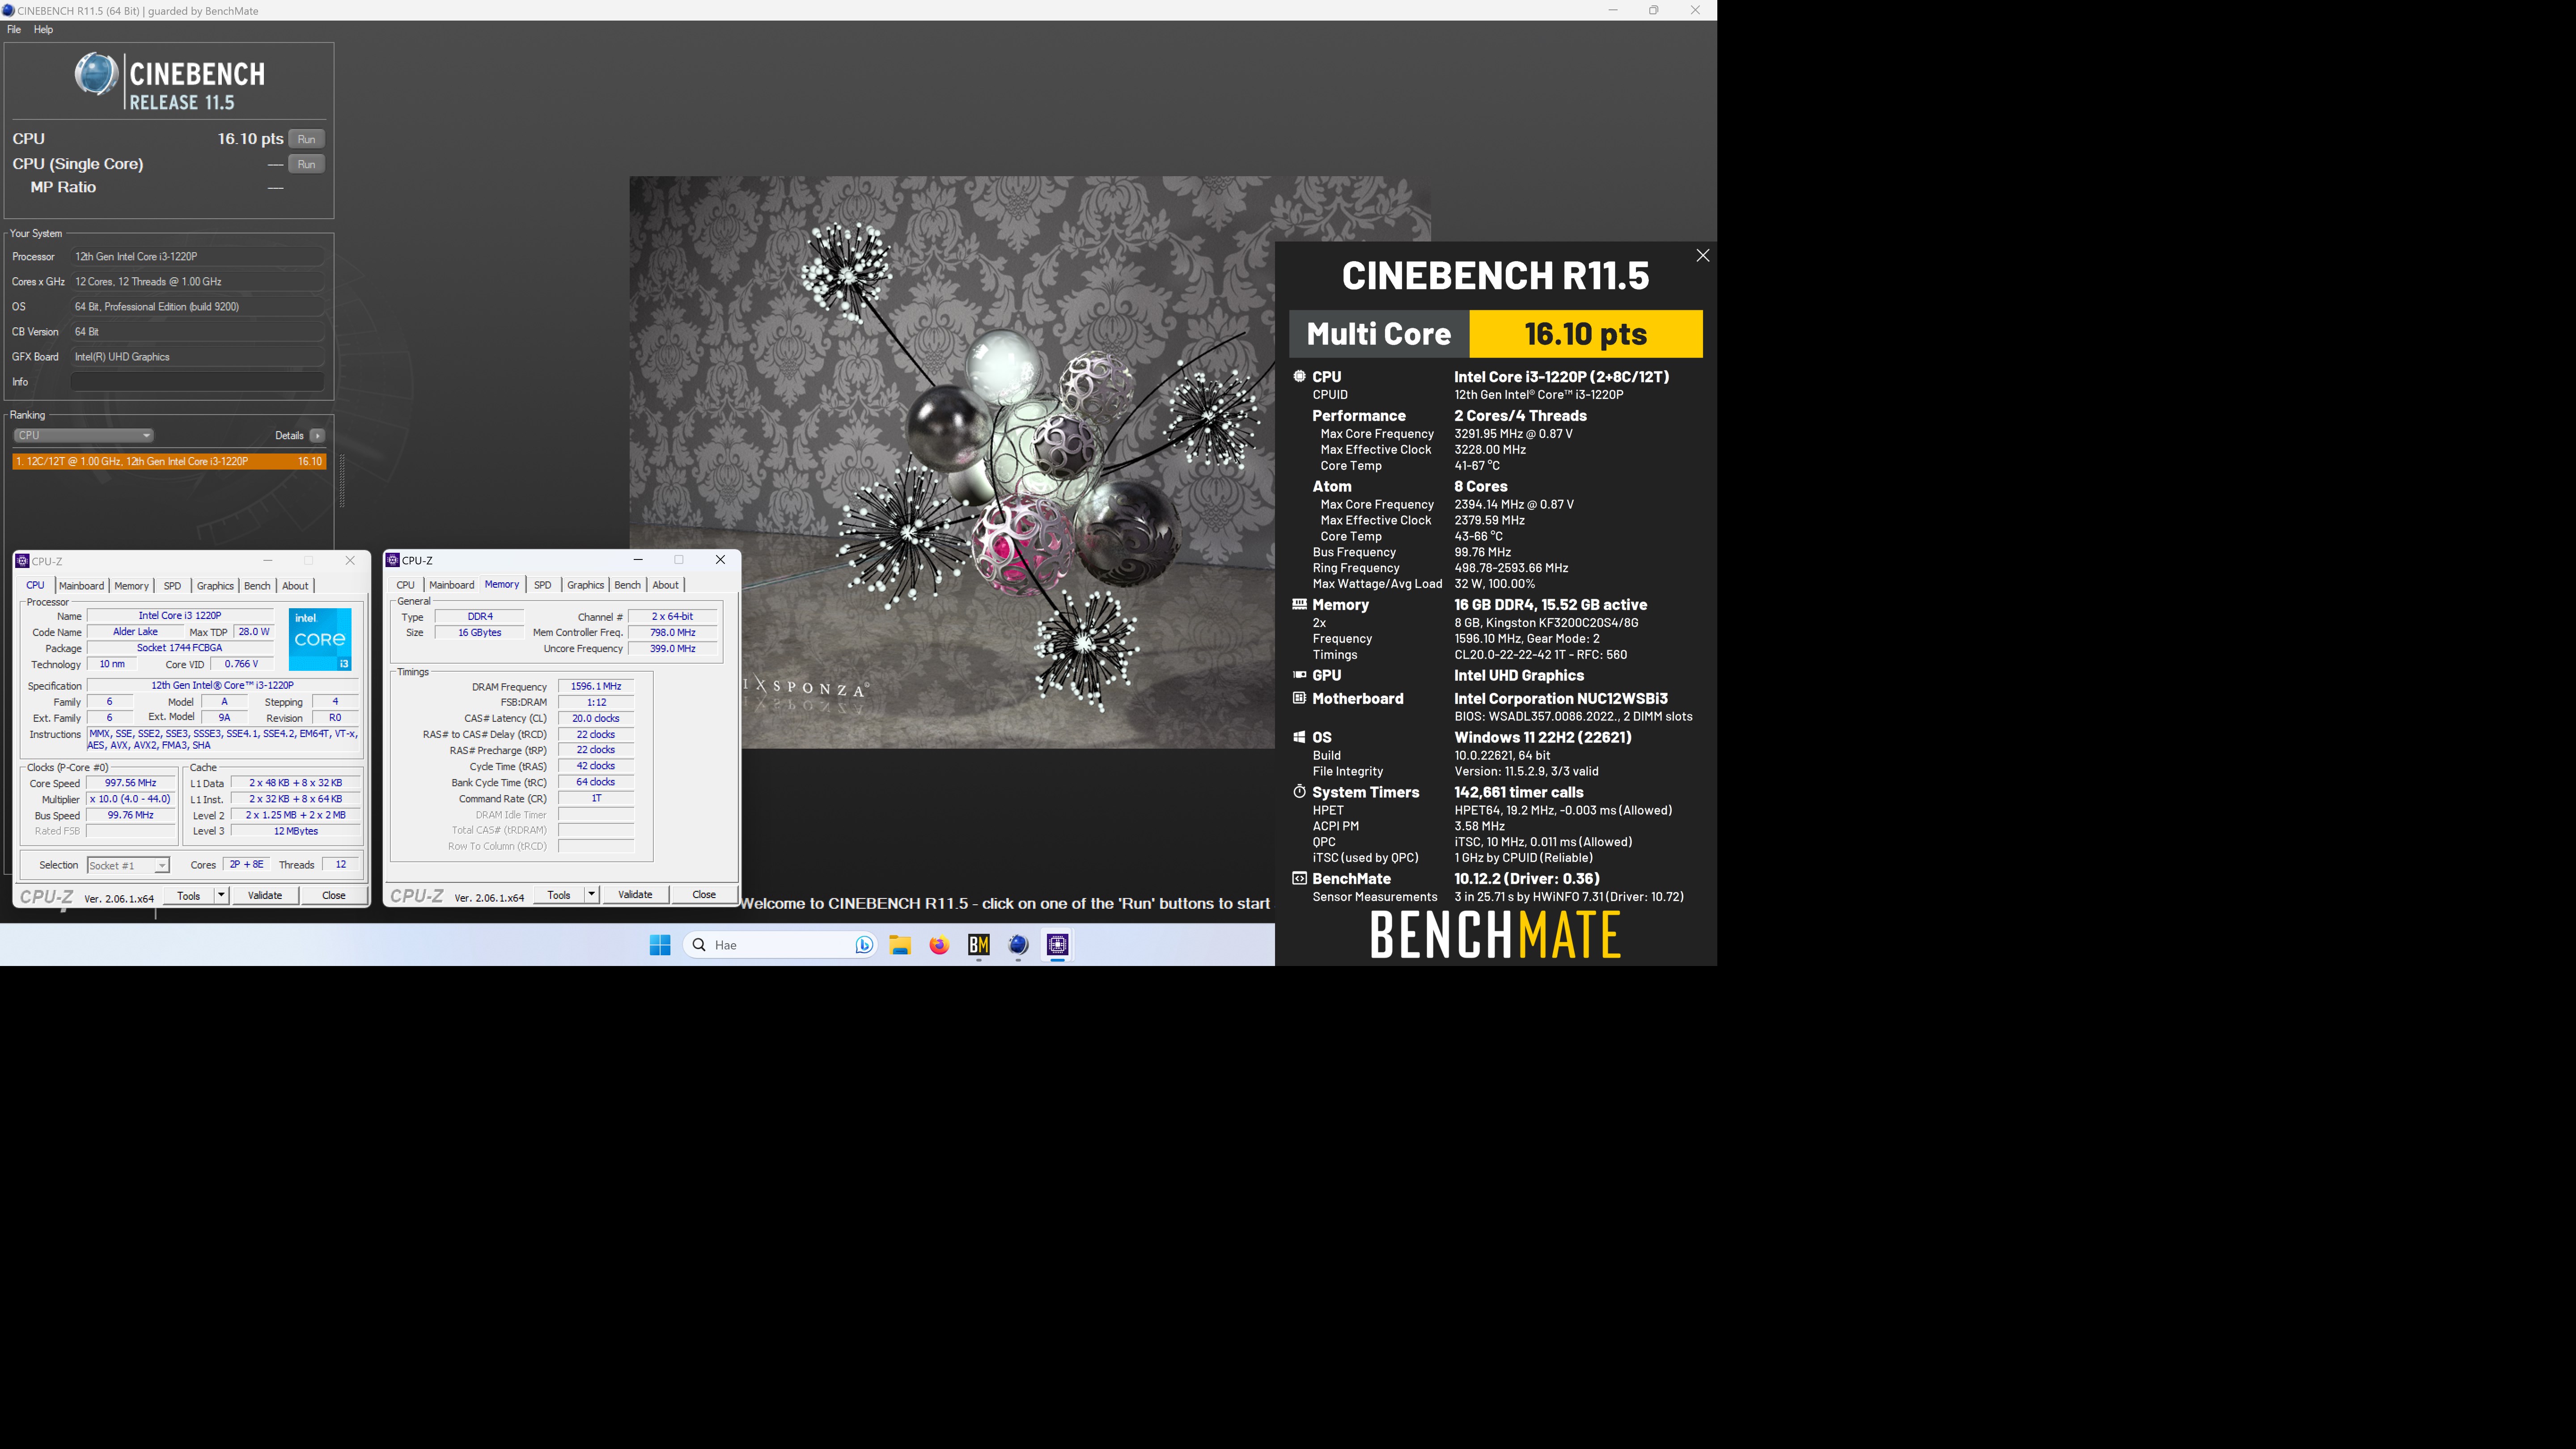2576x1449 pixels.
Task: Click the 16.10 pts score in BenchMate panel
Action: click(x=1585, y=334)
